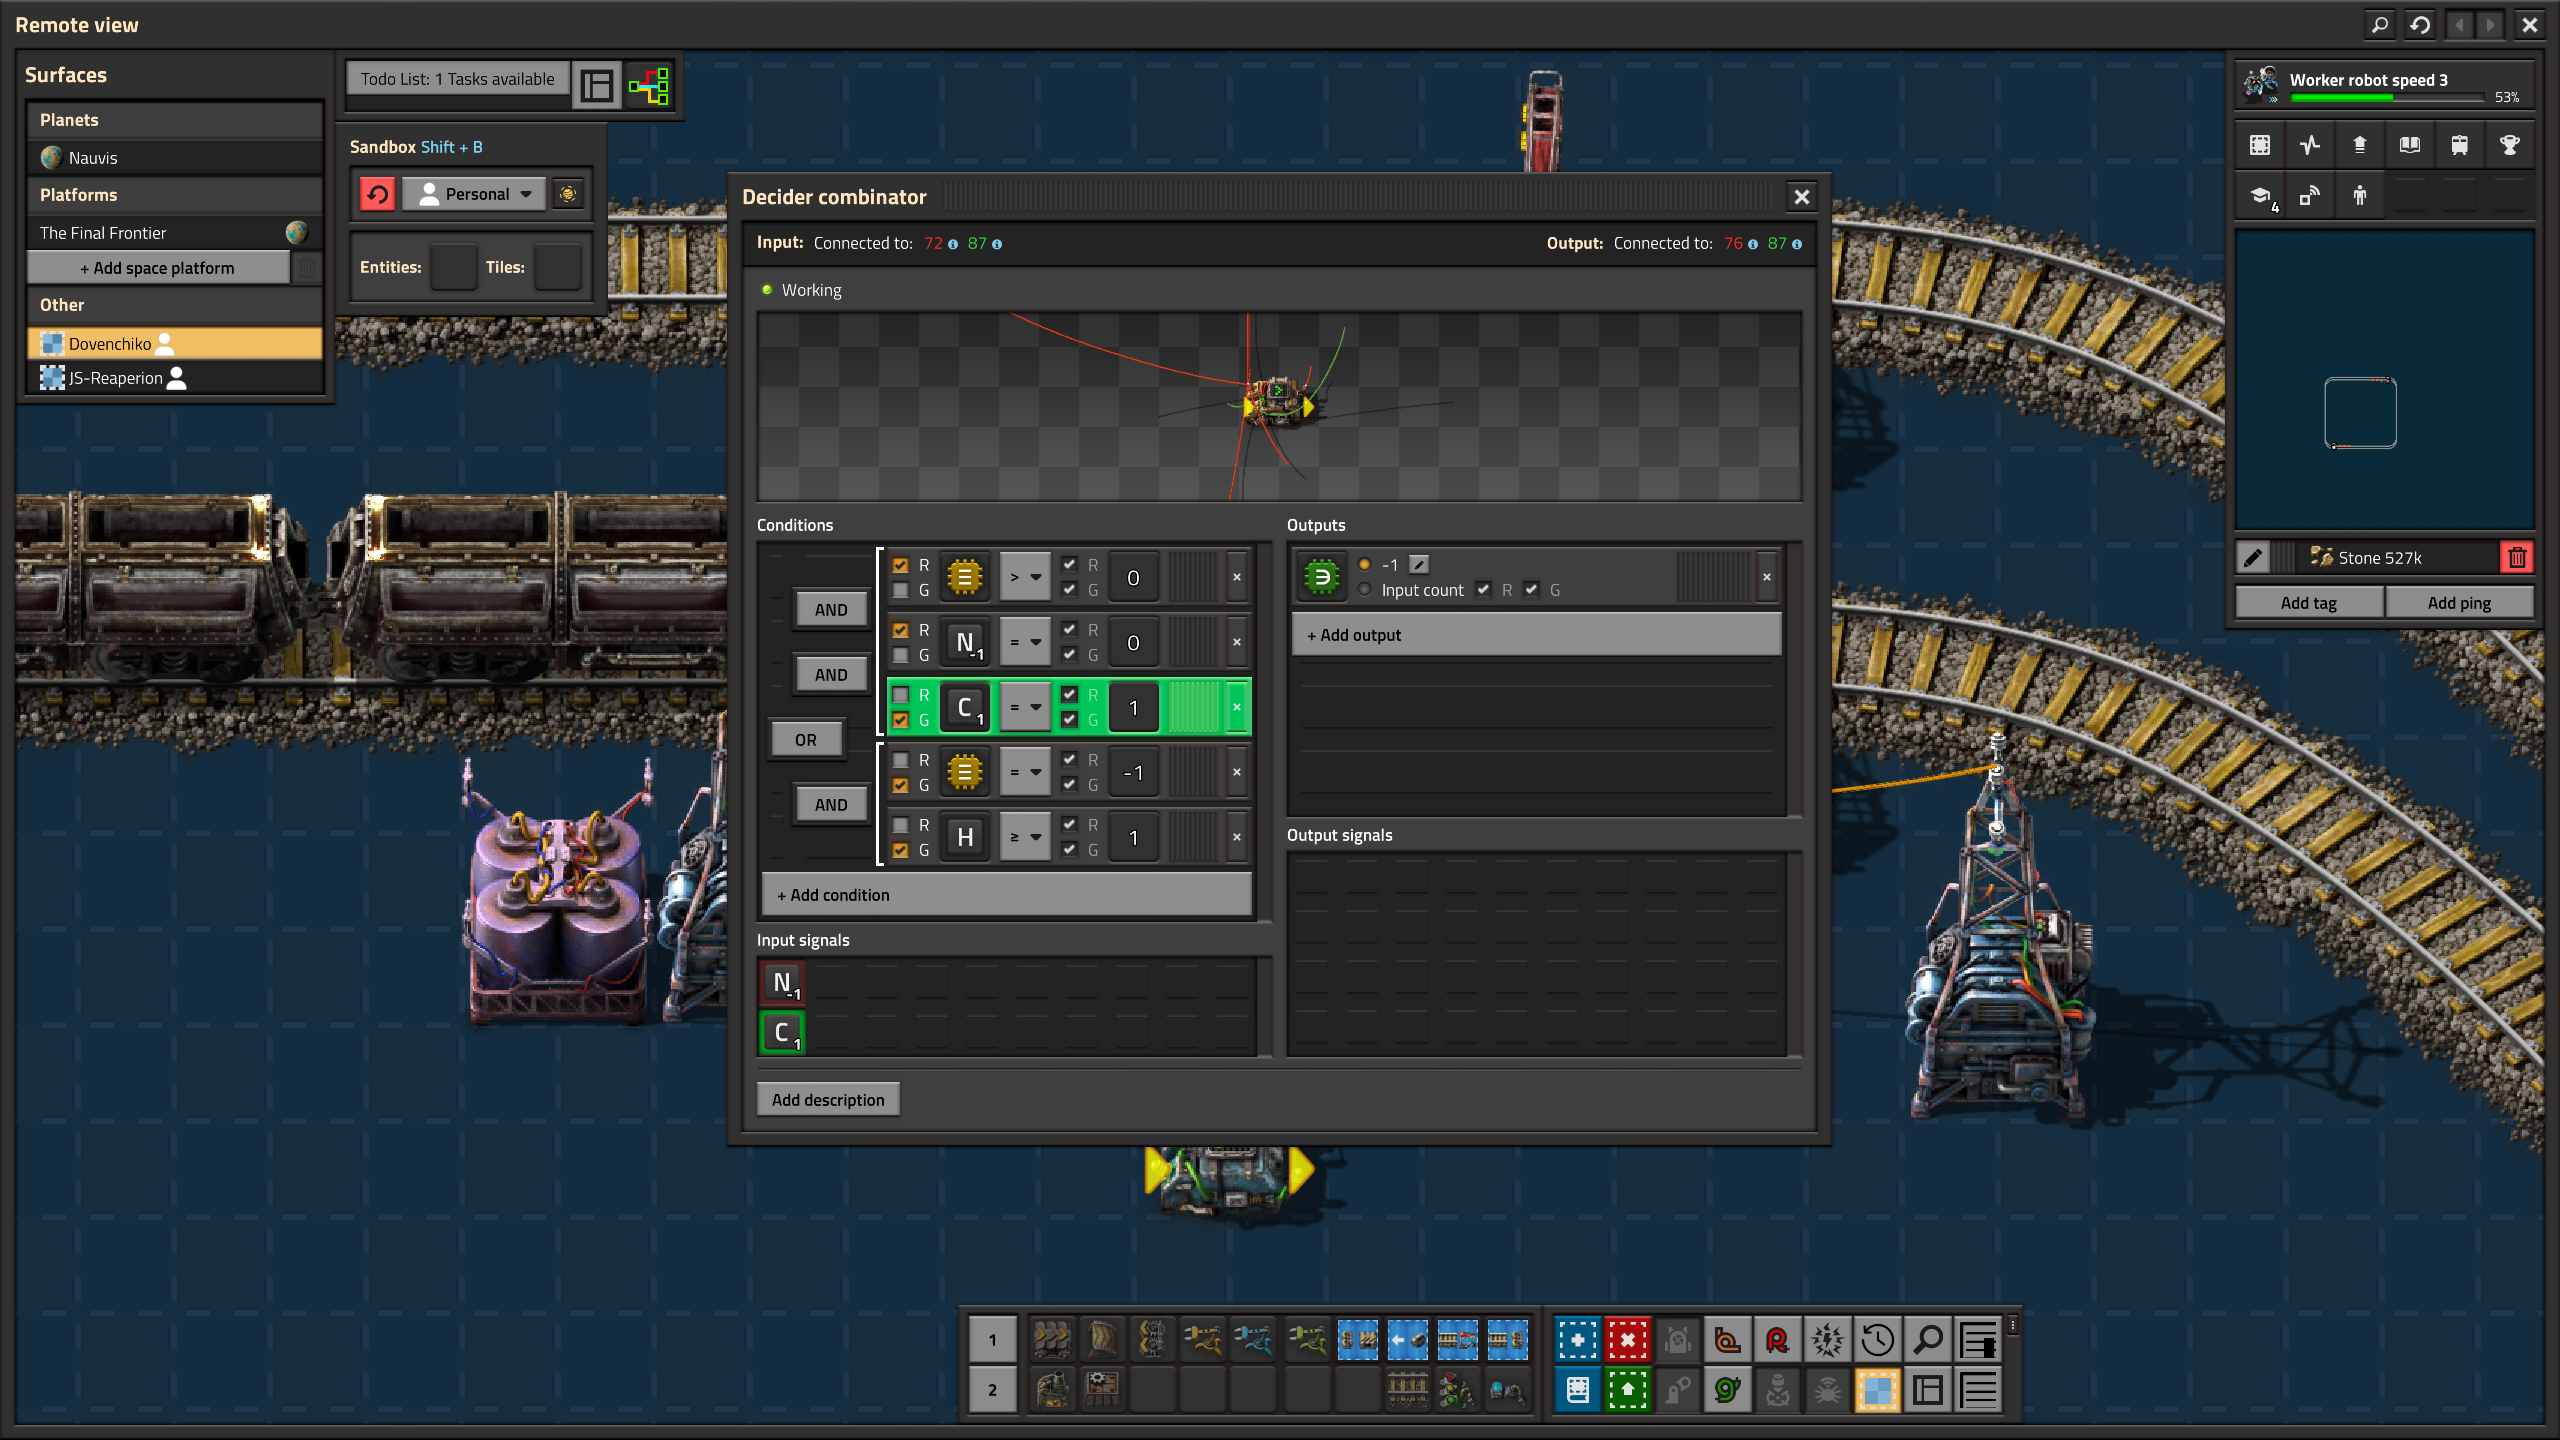Viewport: 2560px width, 1440px height.
Task: Click the reset view arrow in title bar
Action: pos(2420,24)
